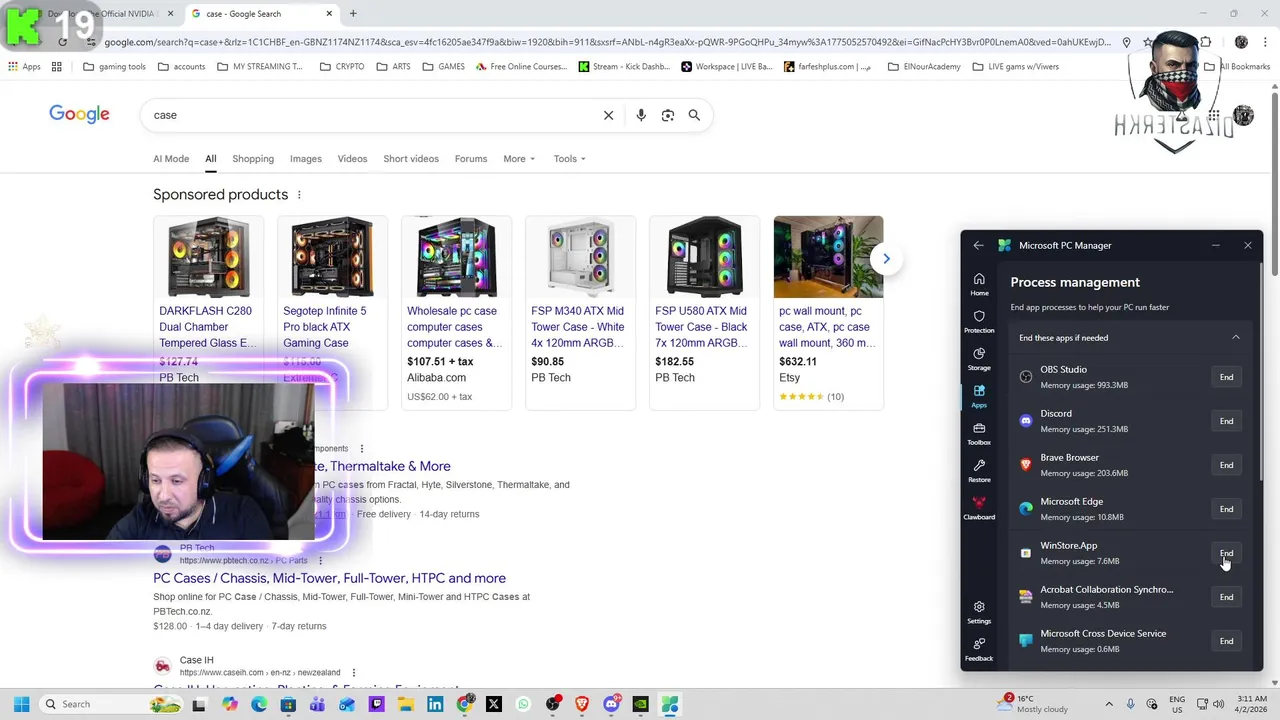Collapse 'End these apps if needed' section
This screenshot has width=1280, height=720.
(1235, 338)
